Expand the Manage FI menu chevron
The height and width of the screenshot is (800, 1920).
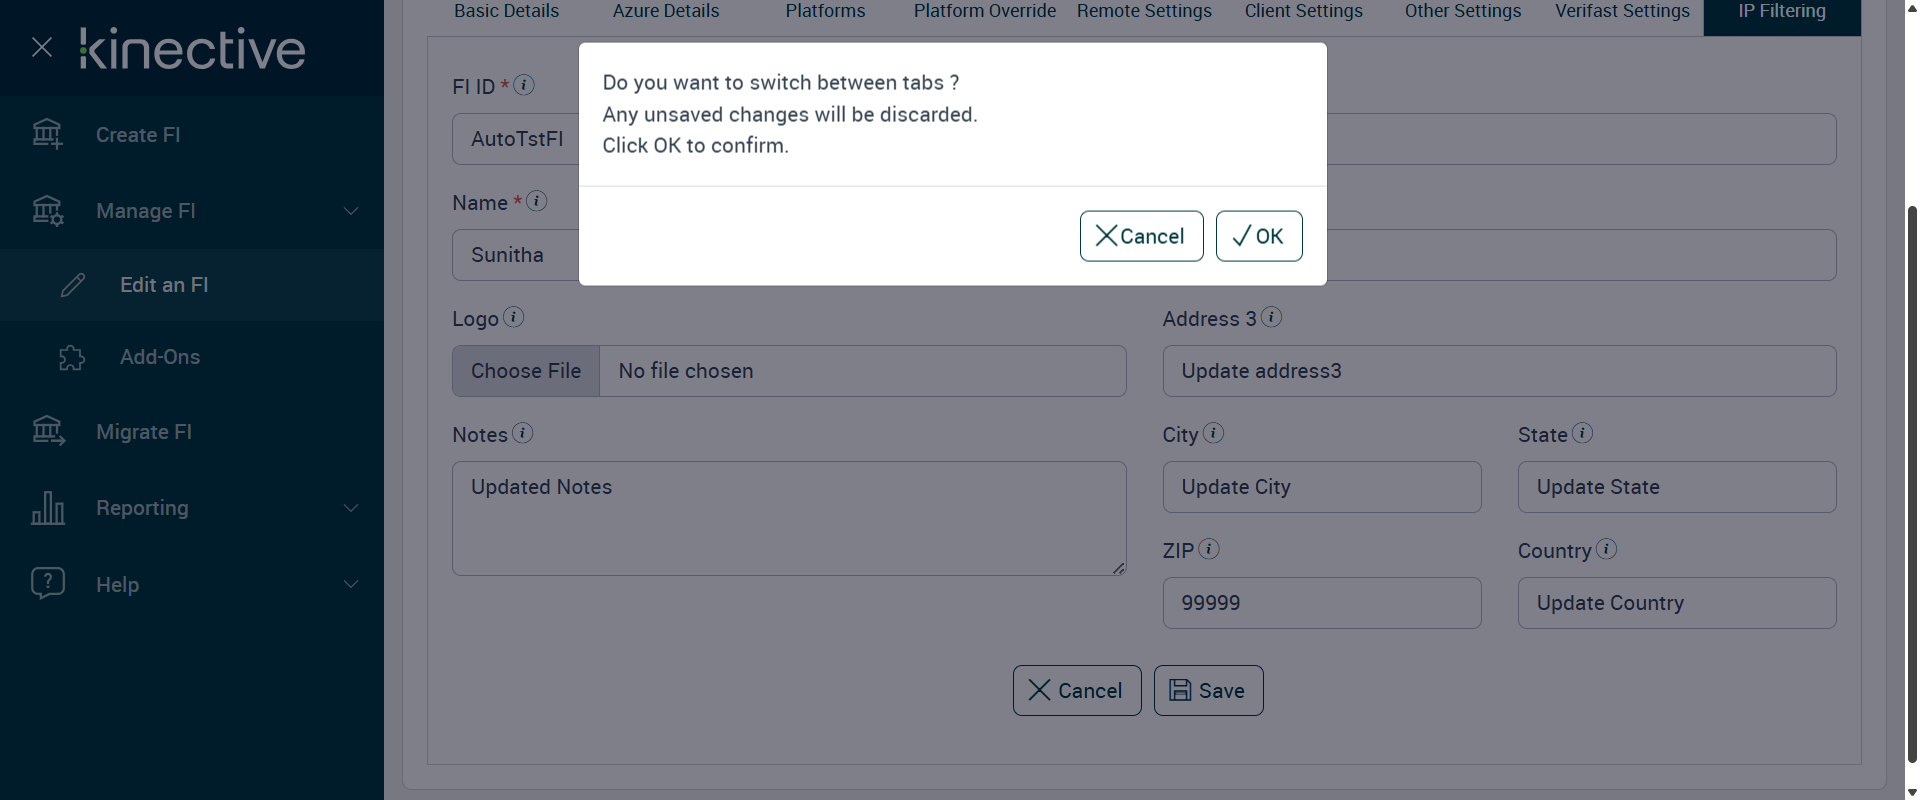[x=351, y=211]
